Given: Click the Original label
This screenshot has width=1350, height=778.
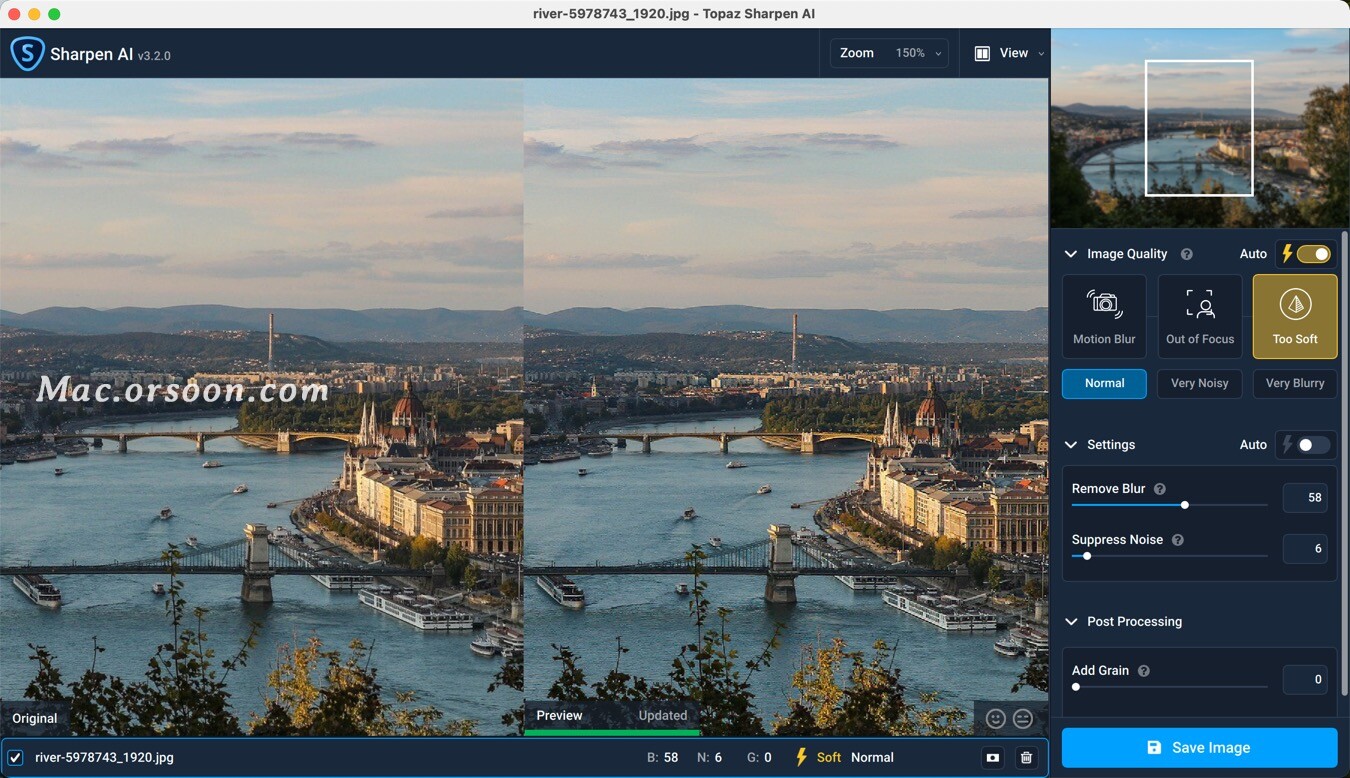Looking at the screenshot, I should (35, 718).
